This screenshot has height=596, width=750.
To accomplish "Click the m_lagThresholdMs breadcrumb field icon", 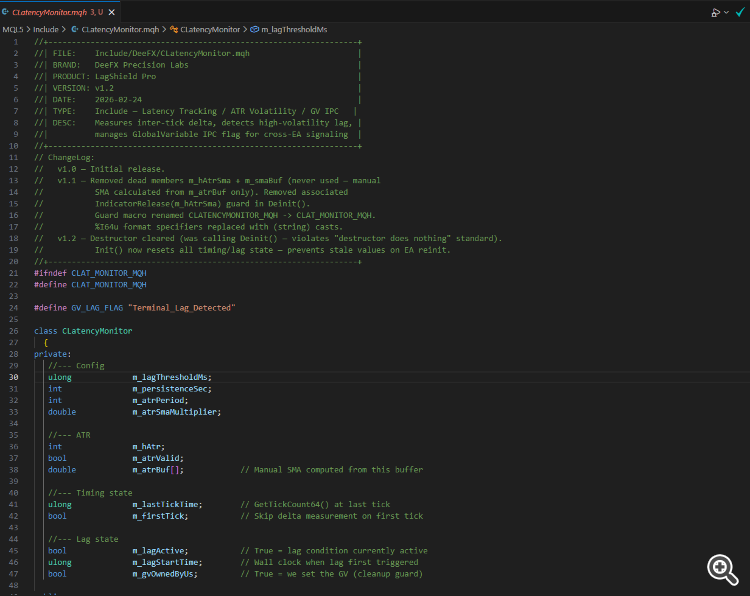I will pos(253,29).
